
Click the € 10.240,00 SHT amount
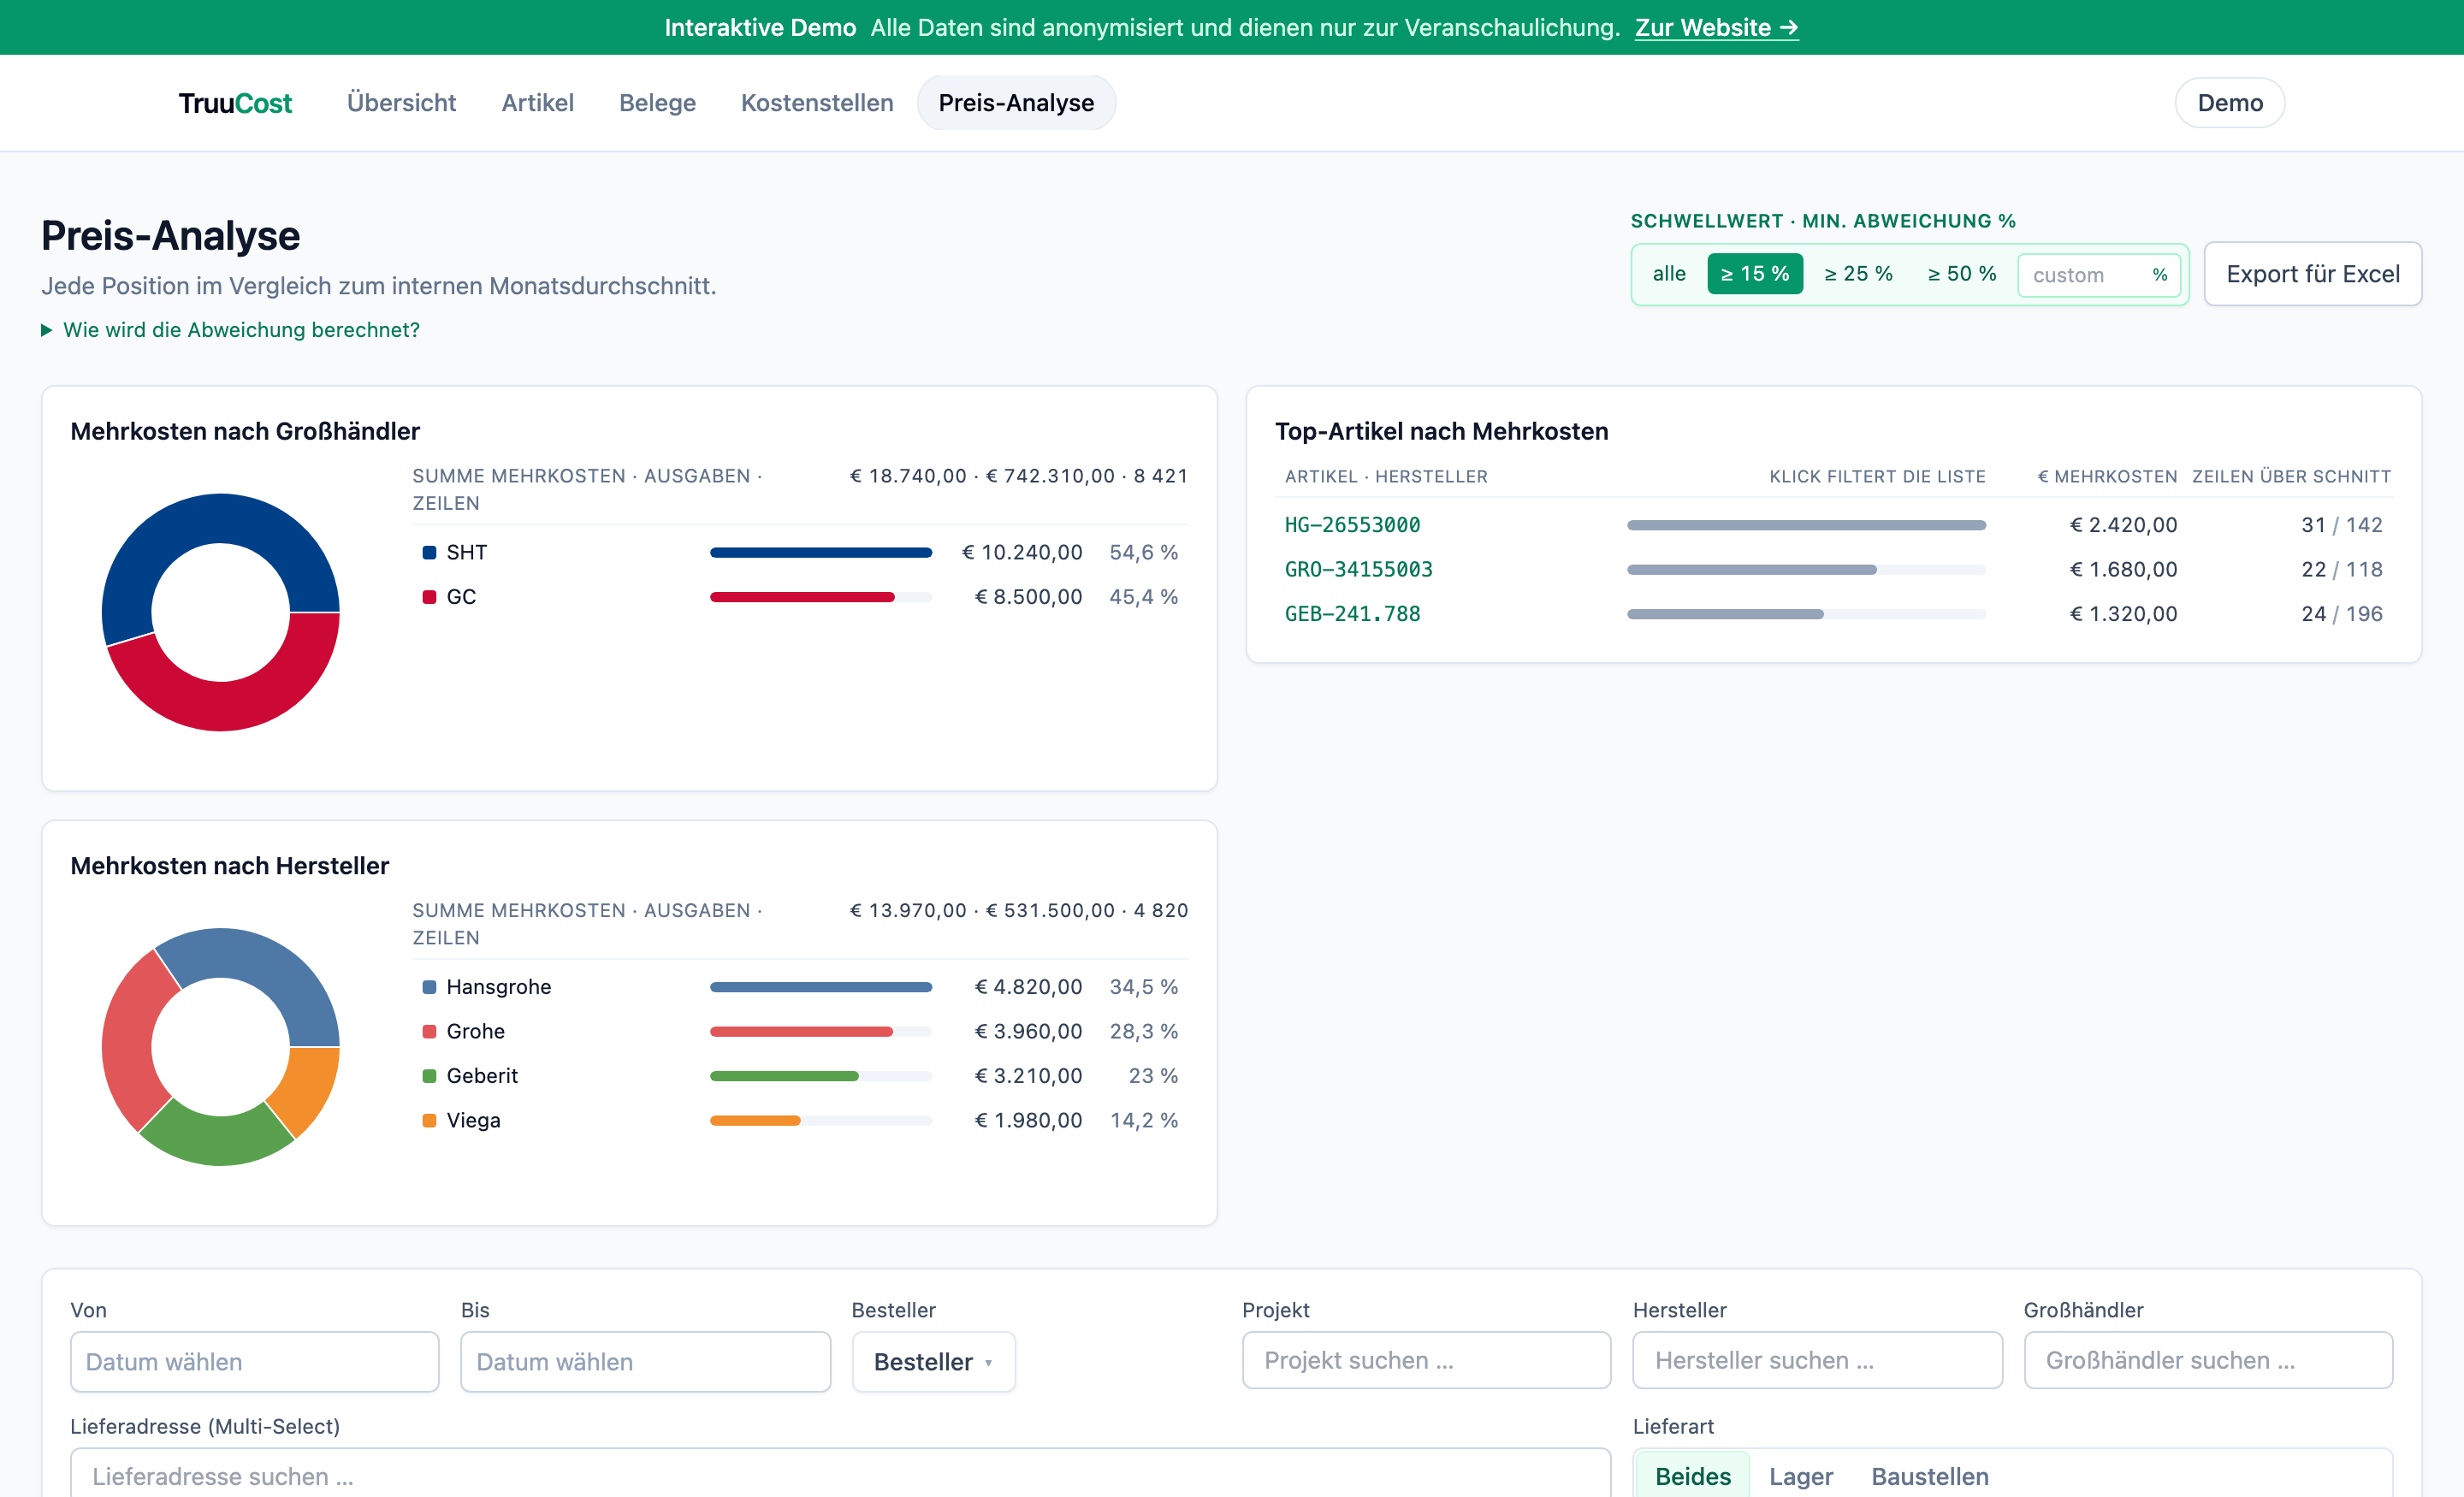click(x=1021, y=553)
